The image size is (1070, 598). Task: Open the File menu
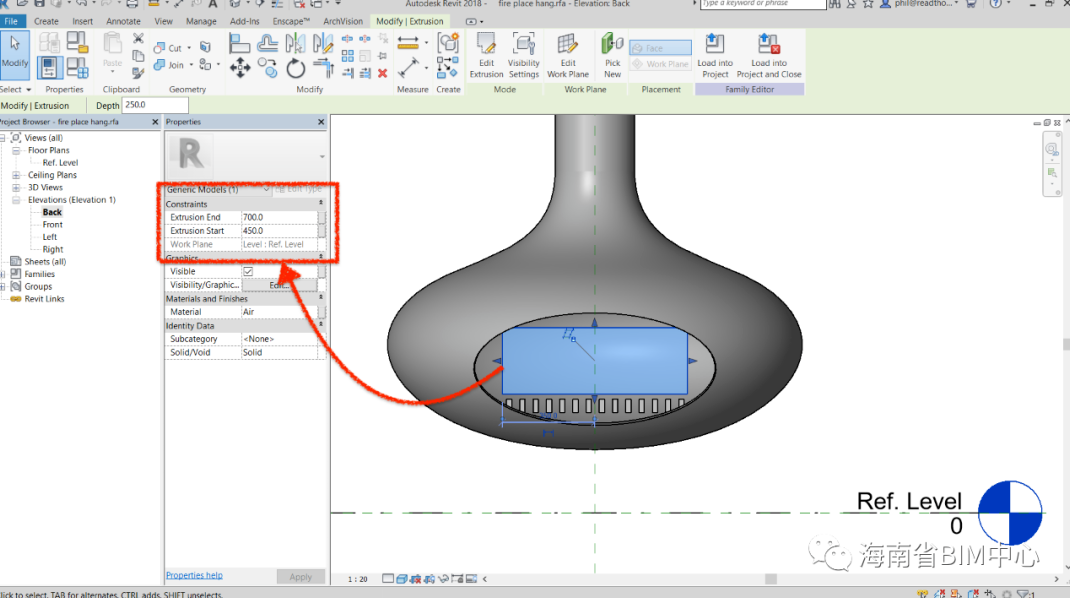[x=12, y=21]
